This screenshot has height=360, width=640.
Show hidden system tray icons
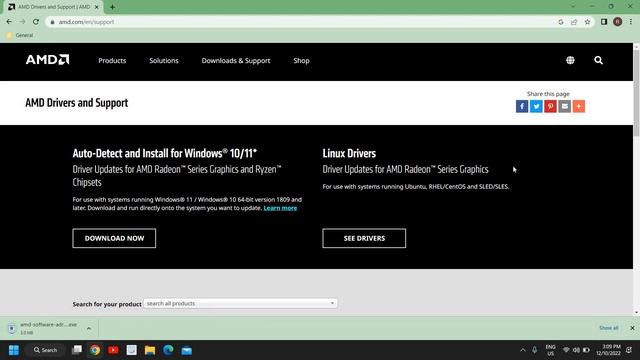(522, 350)
